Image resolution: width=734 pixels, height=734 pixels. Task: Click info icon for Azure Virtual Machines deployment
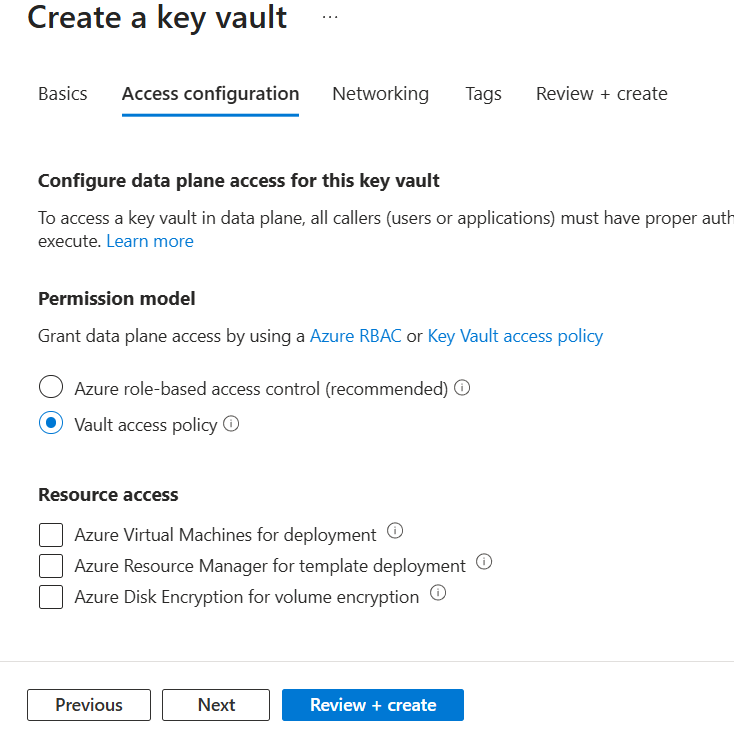click(395, 531)
